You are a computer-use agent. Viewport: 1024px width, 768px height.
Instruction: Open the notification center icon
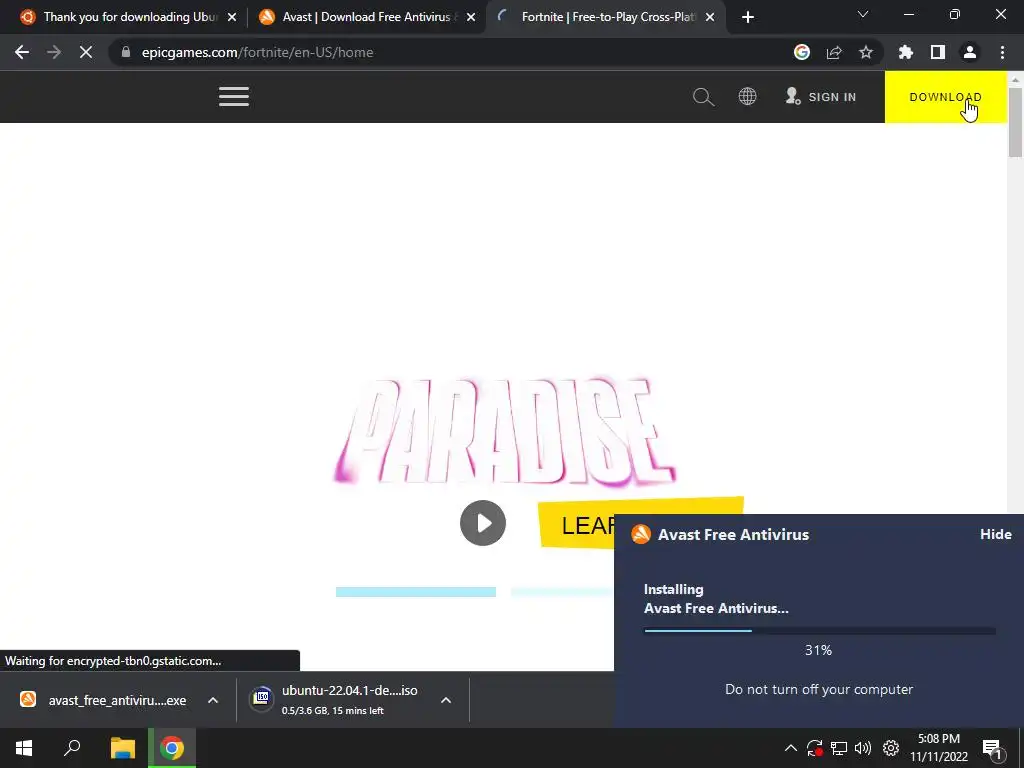[991, 748]
